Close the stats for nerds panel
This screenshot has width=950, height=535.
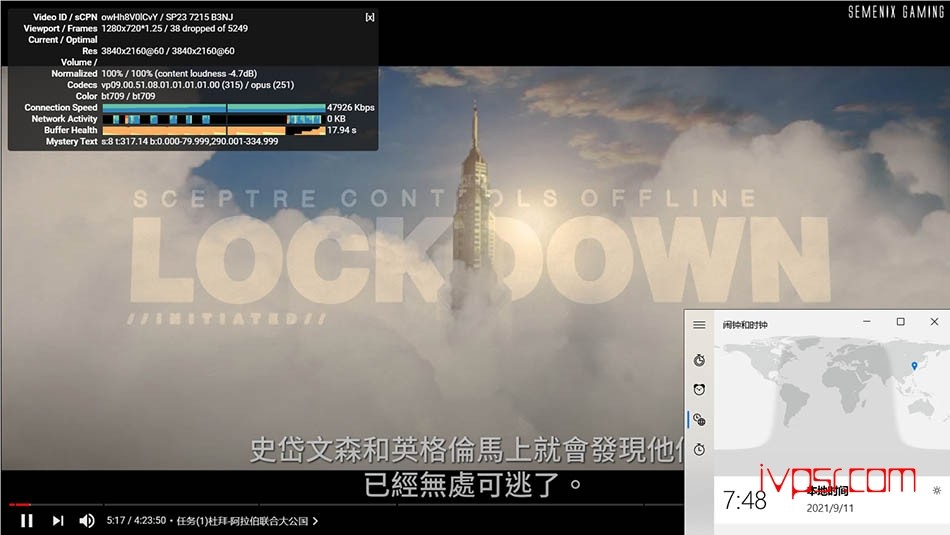[370, 17]
